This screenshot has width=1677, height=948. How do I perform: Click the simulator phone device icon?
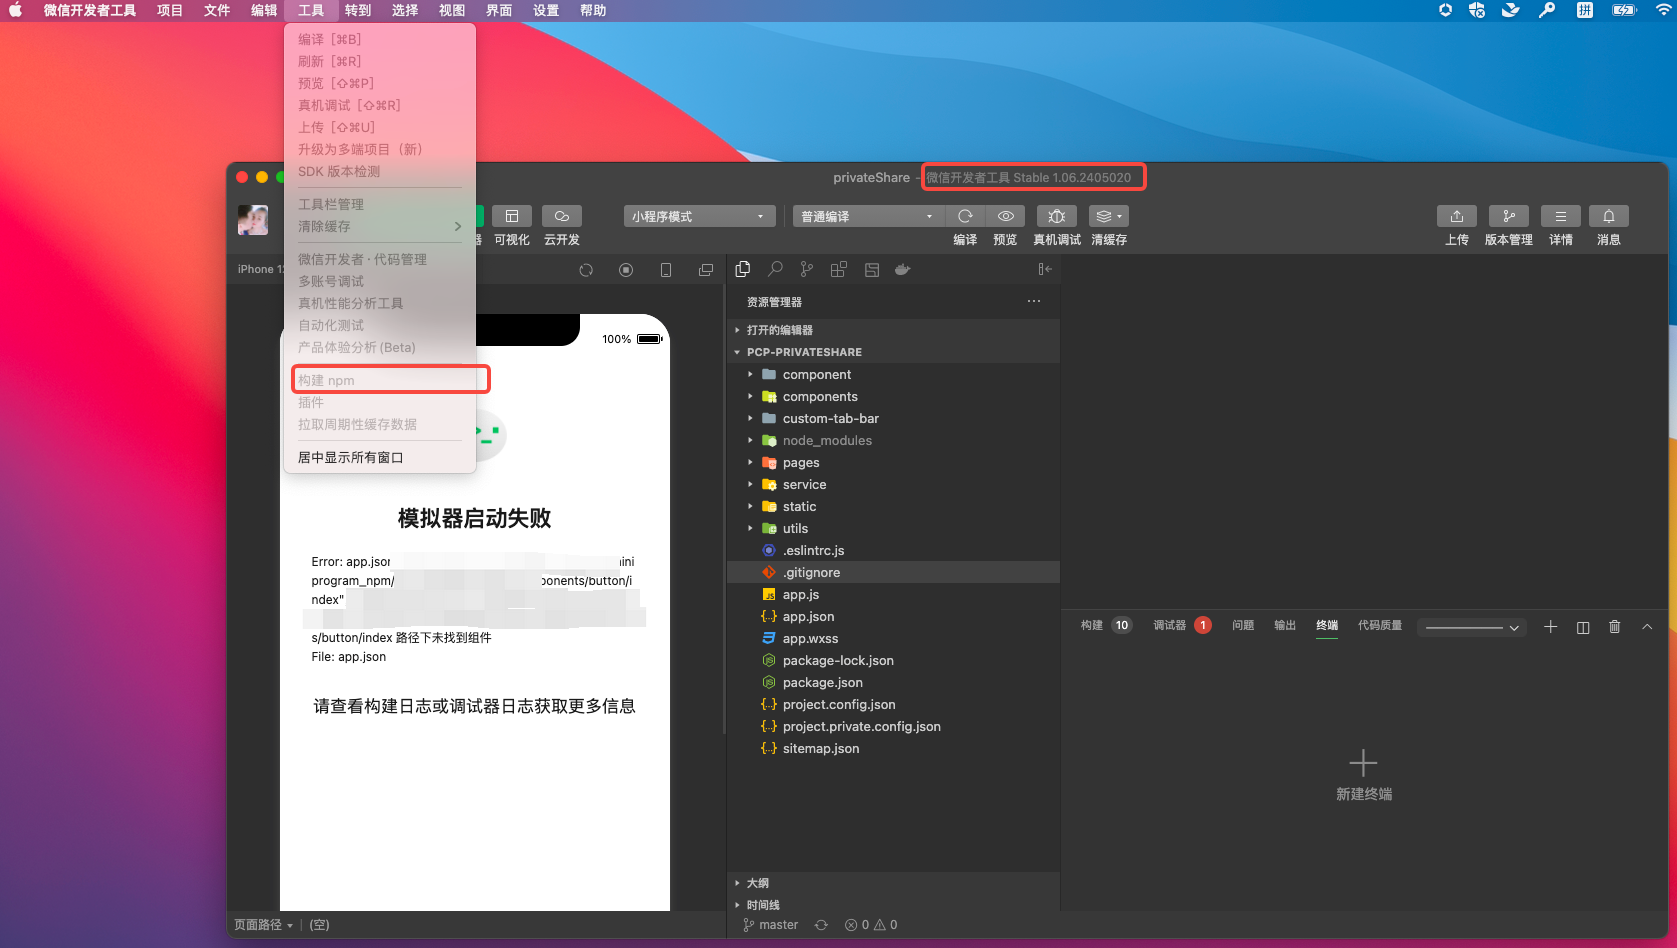(666, 270)
